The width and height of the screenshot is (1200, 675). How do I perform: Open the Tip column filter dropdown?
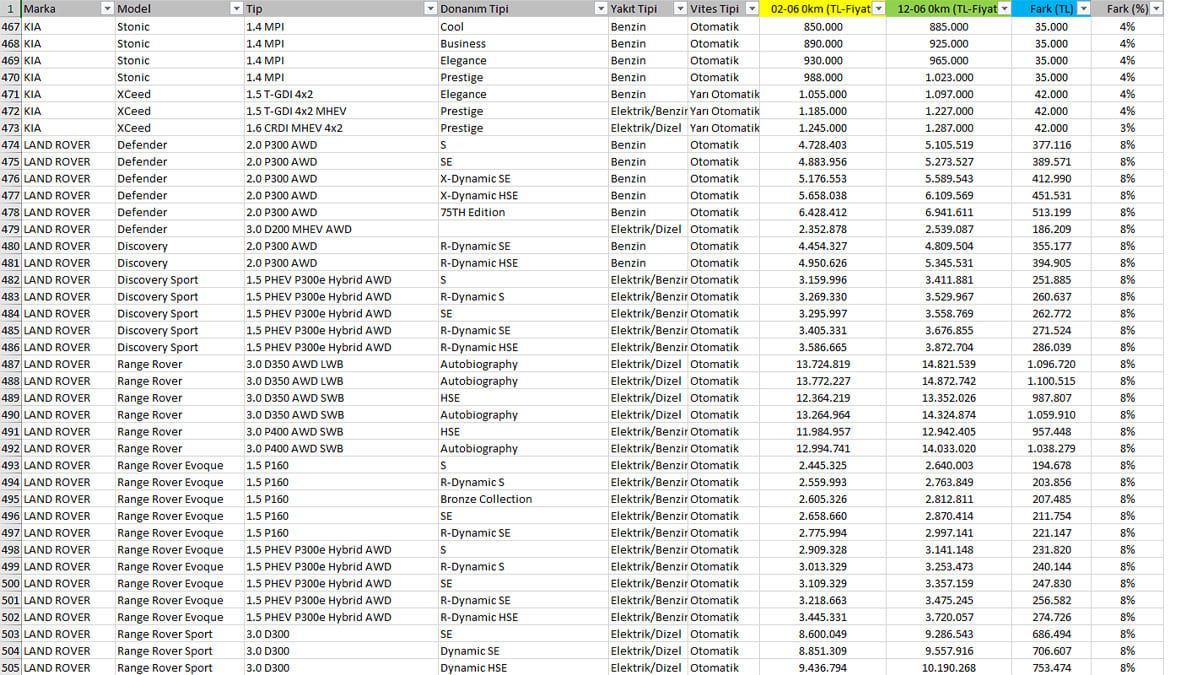point(430,8)
